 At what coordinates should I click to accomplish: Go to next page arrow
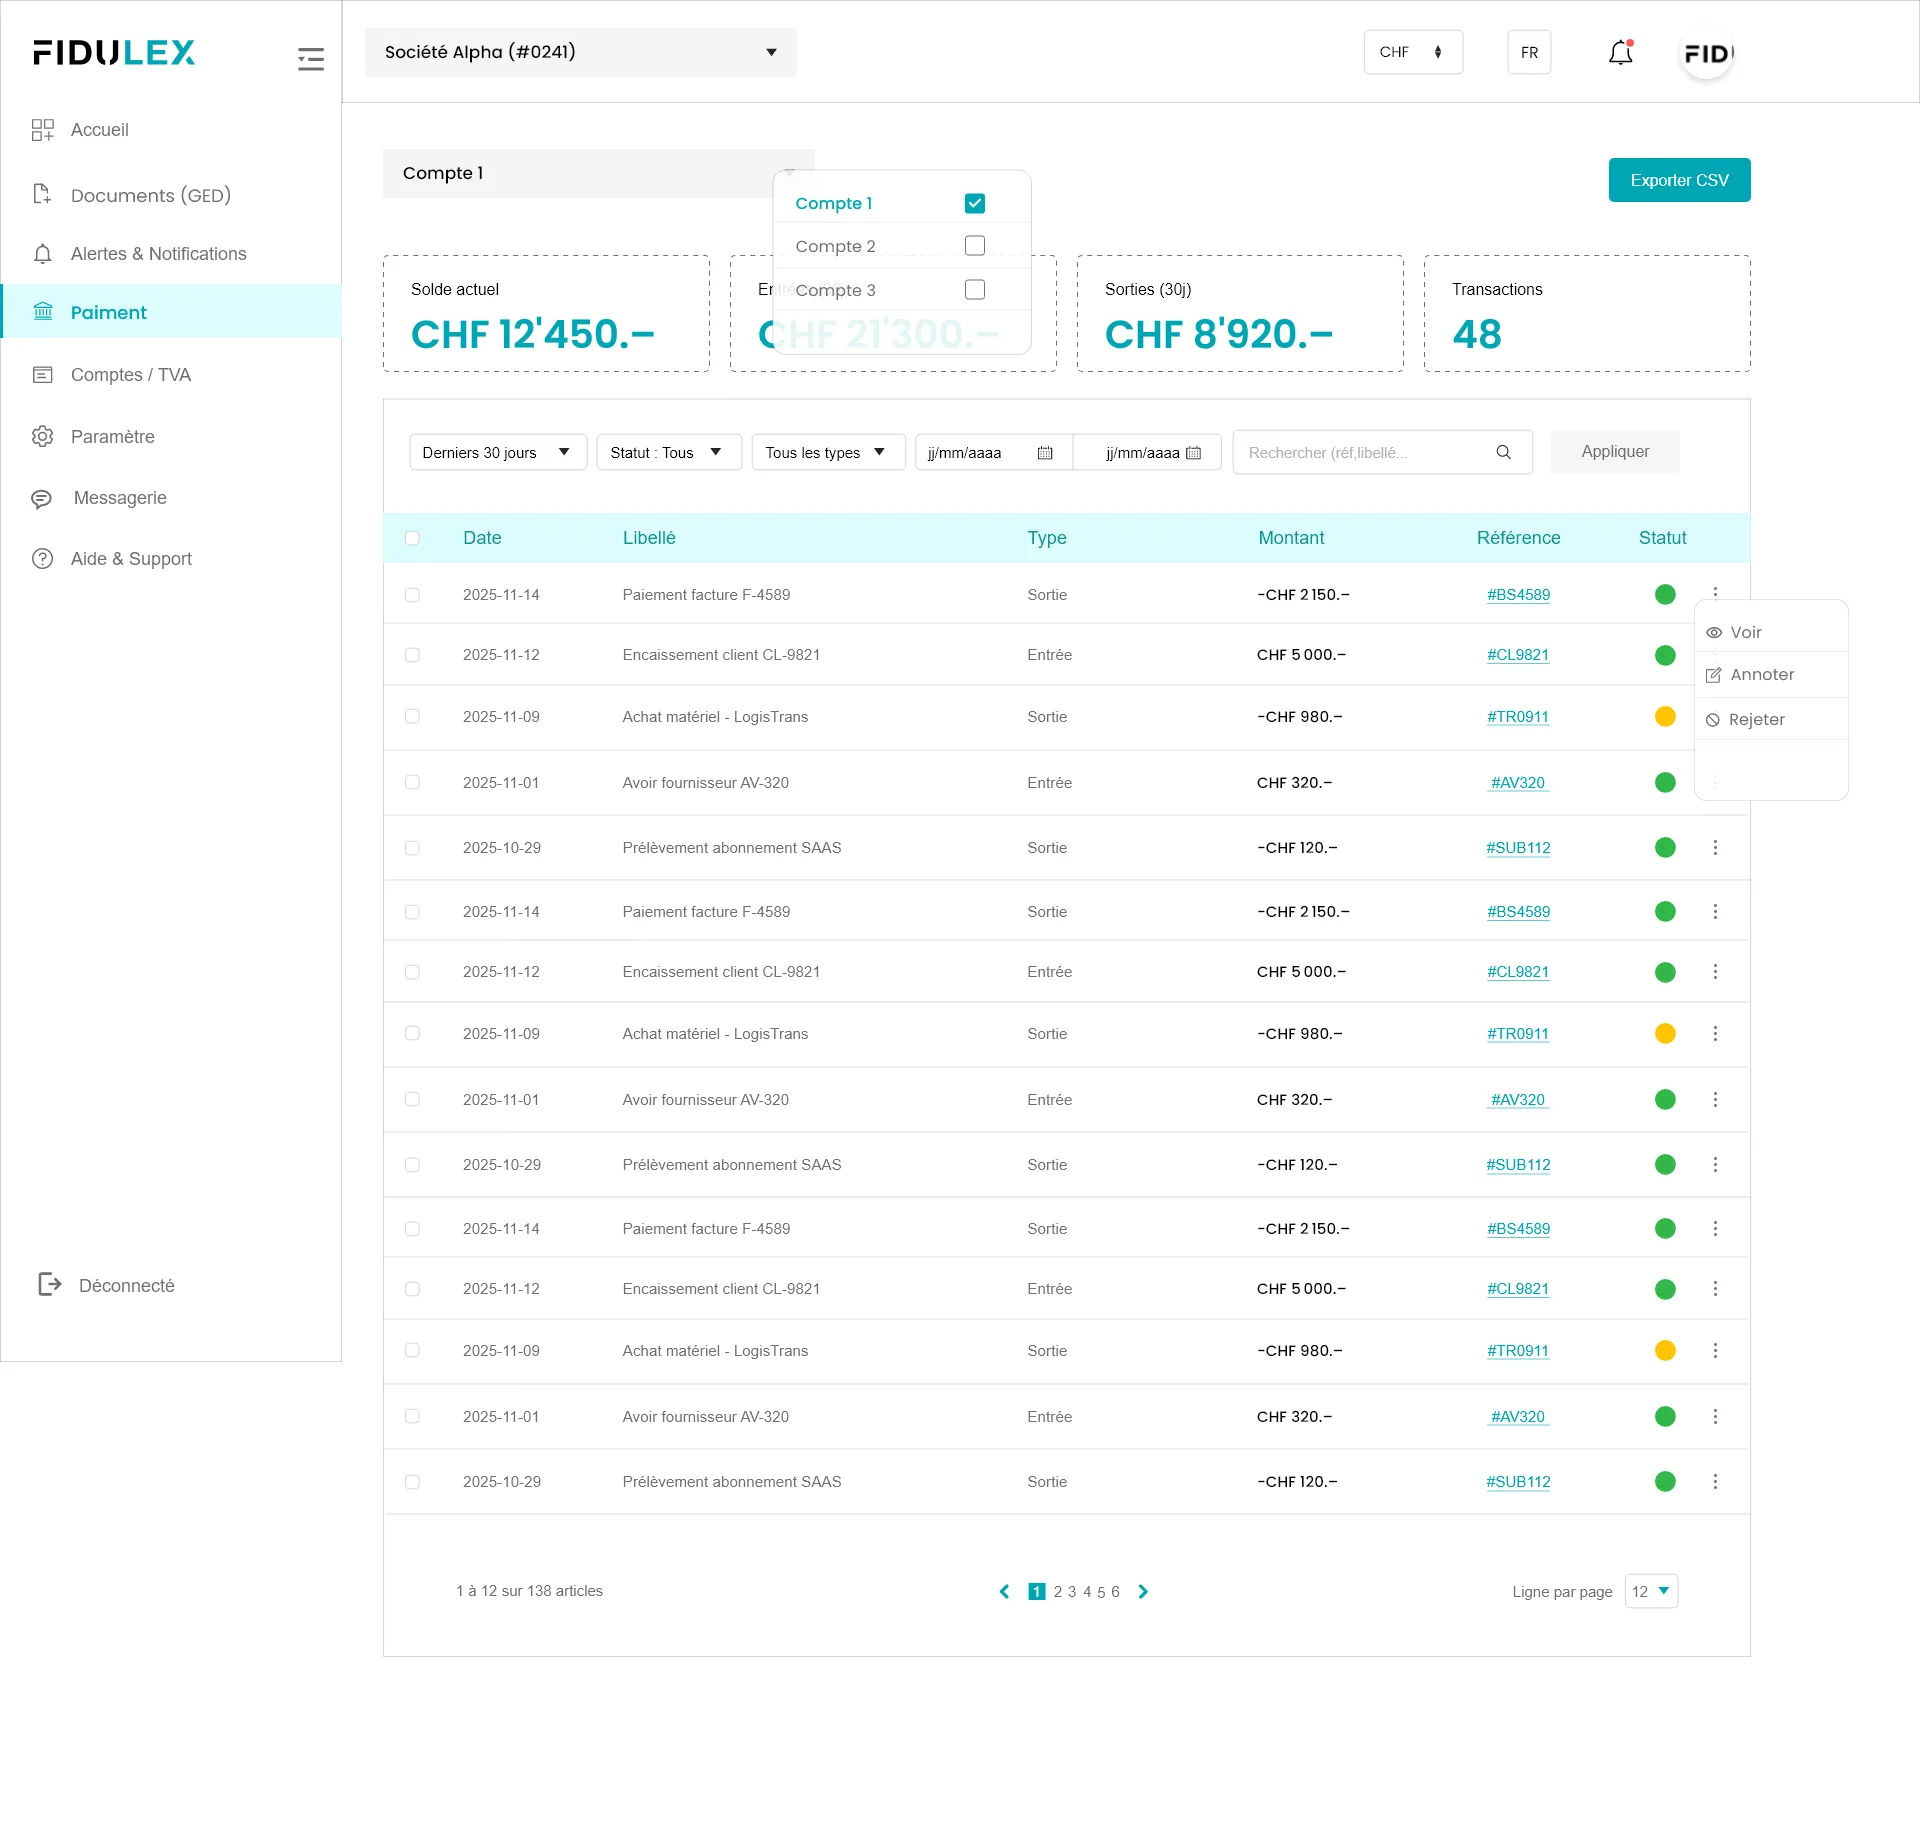coord(1143,1591)
